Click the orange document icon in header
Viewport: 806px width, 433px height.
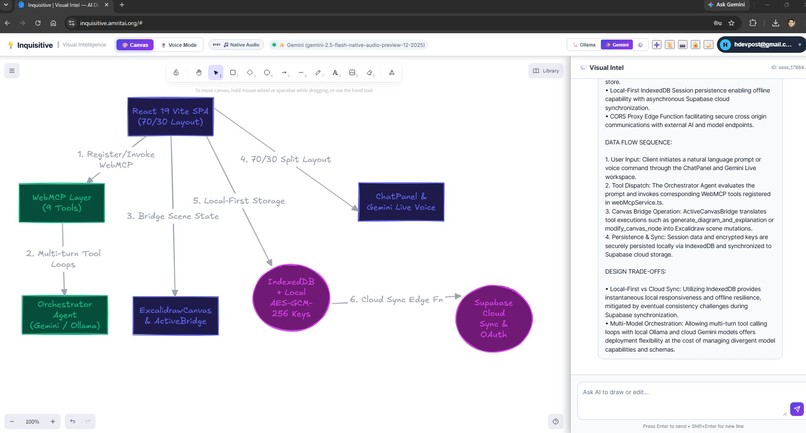(x=669, y=45)
